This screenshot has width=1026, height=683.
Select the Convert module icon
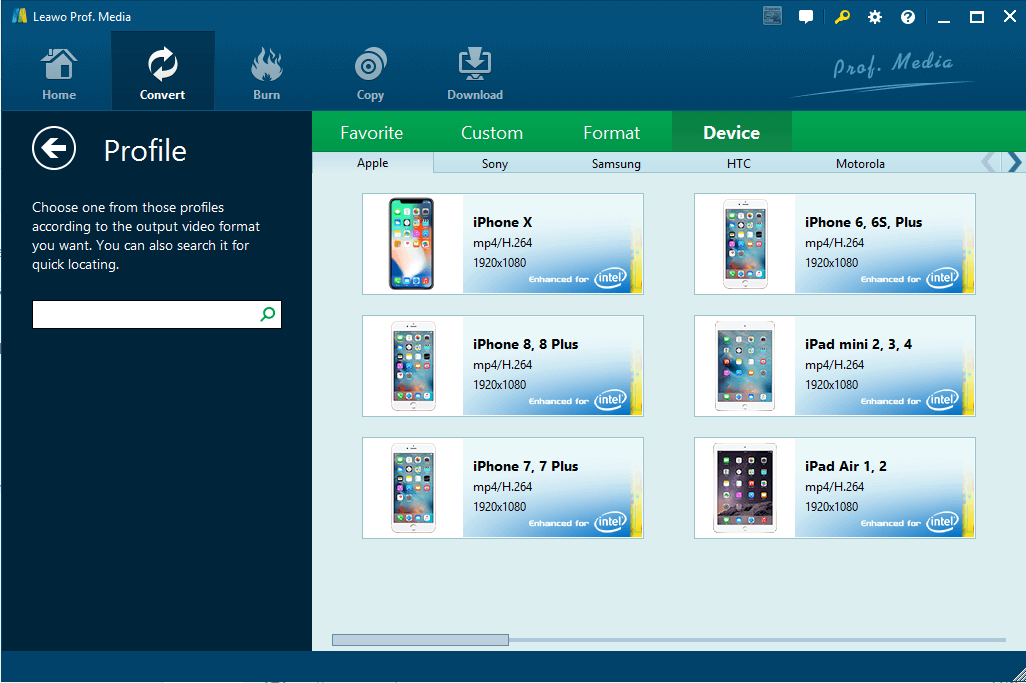click(162, 65)
